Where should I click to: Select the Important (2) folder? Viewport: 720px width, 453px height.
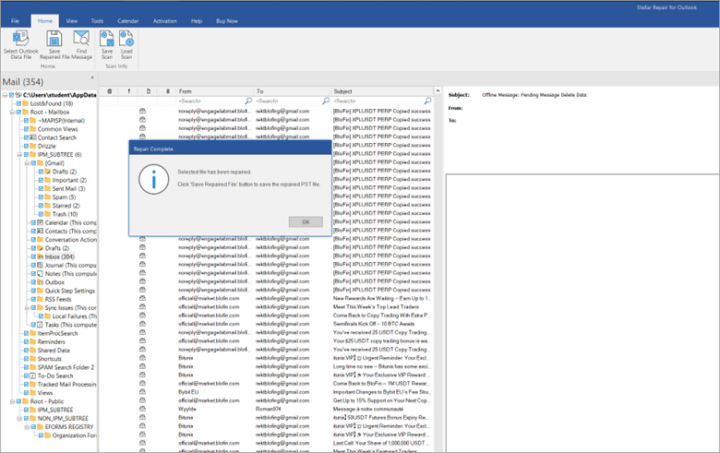click(x=69, y=180)
